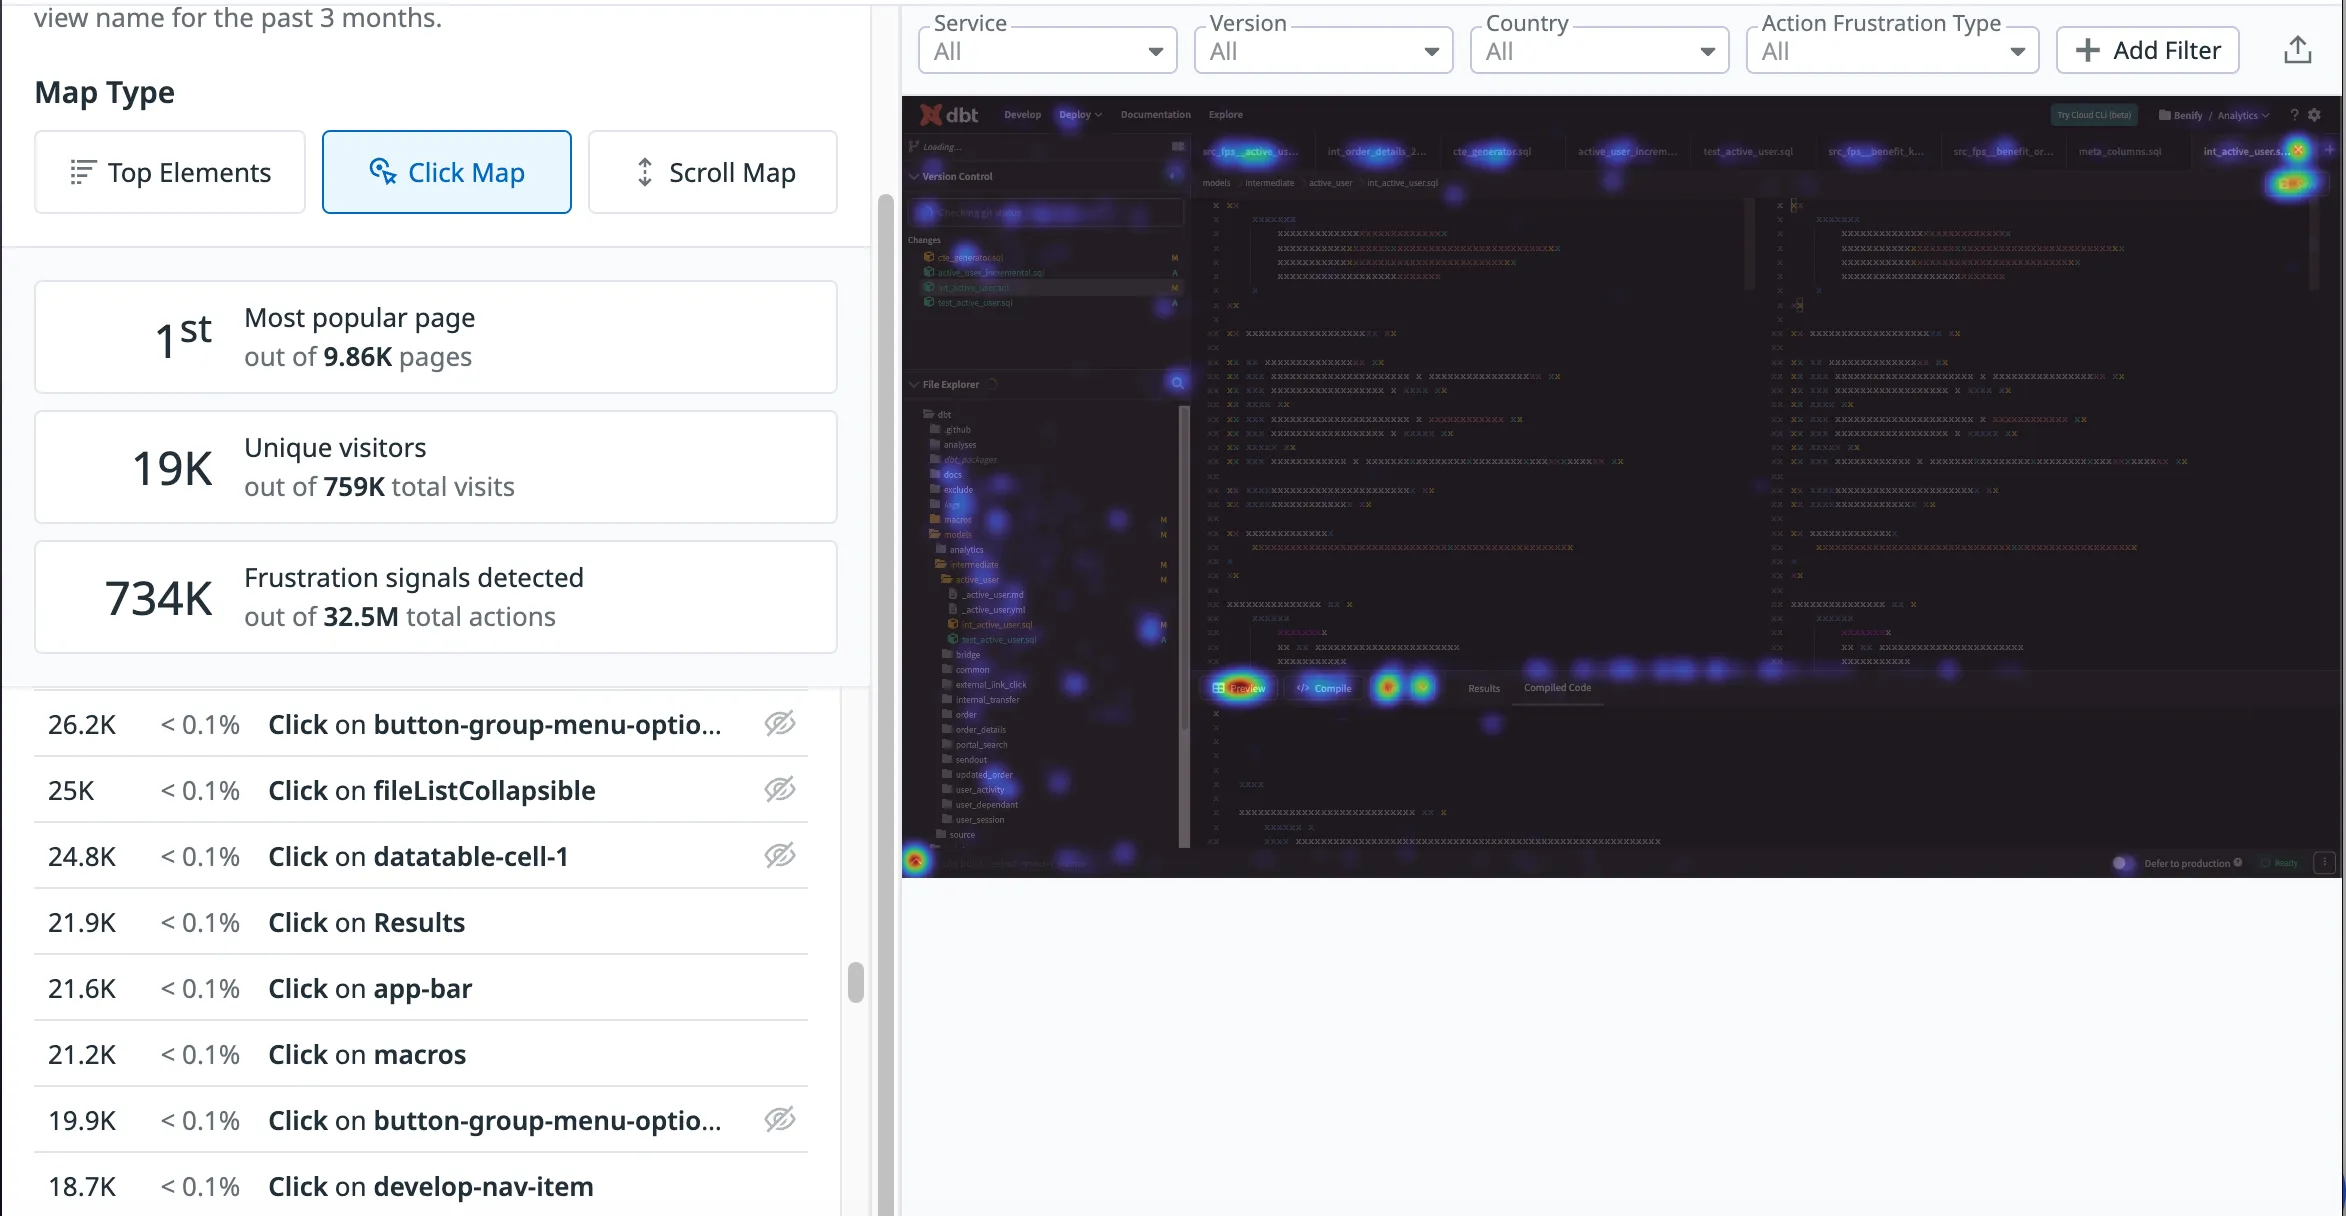Click the source folder in File Explorer
Image resolution: width=2346 pixels, height=1216 pixels.
(955, 835)
